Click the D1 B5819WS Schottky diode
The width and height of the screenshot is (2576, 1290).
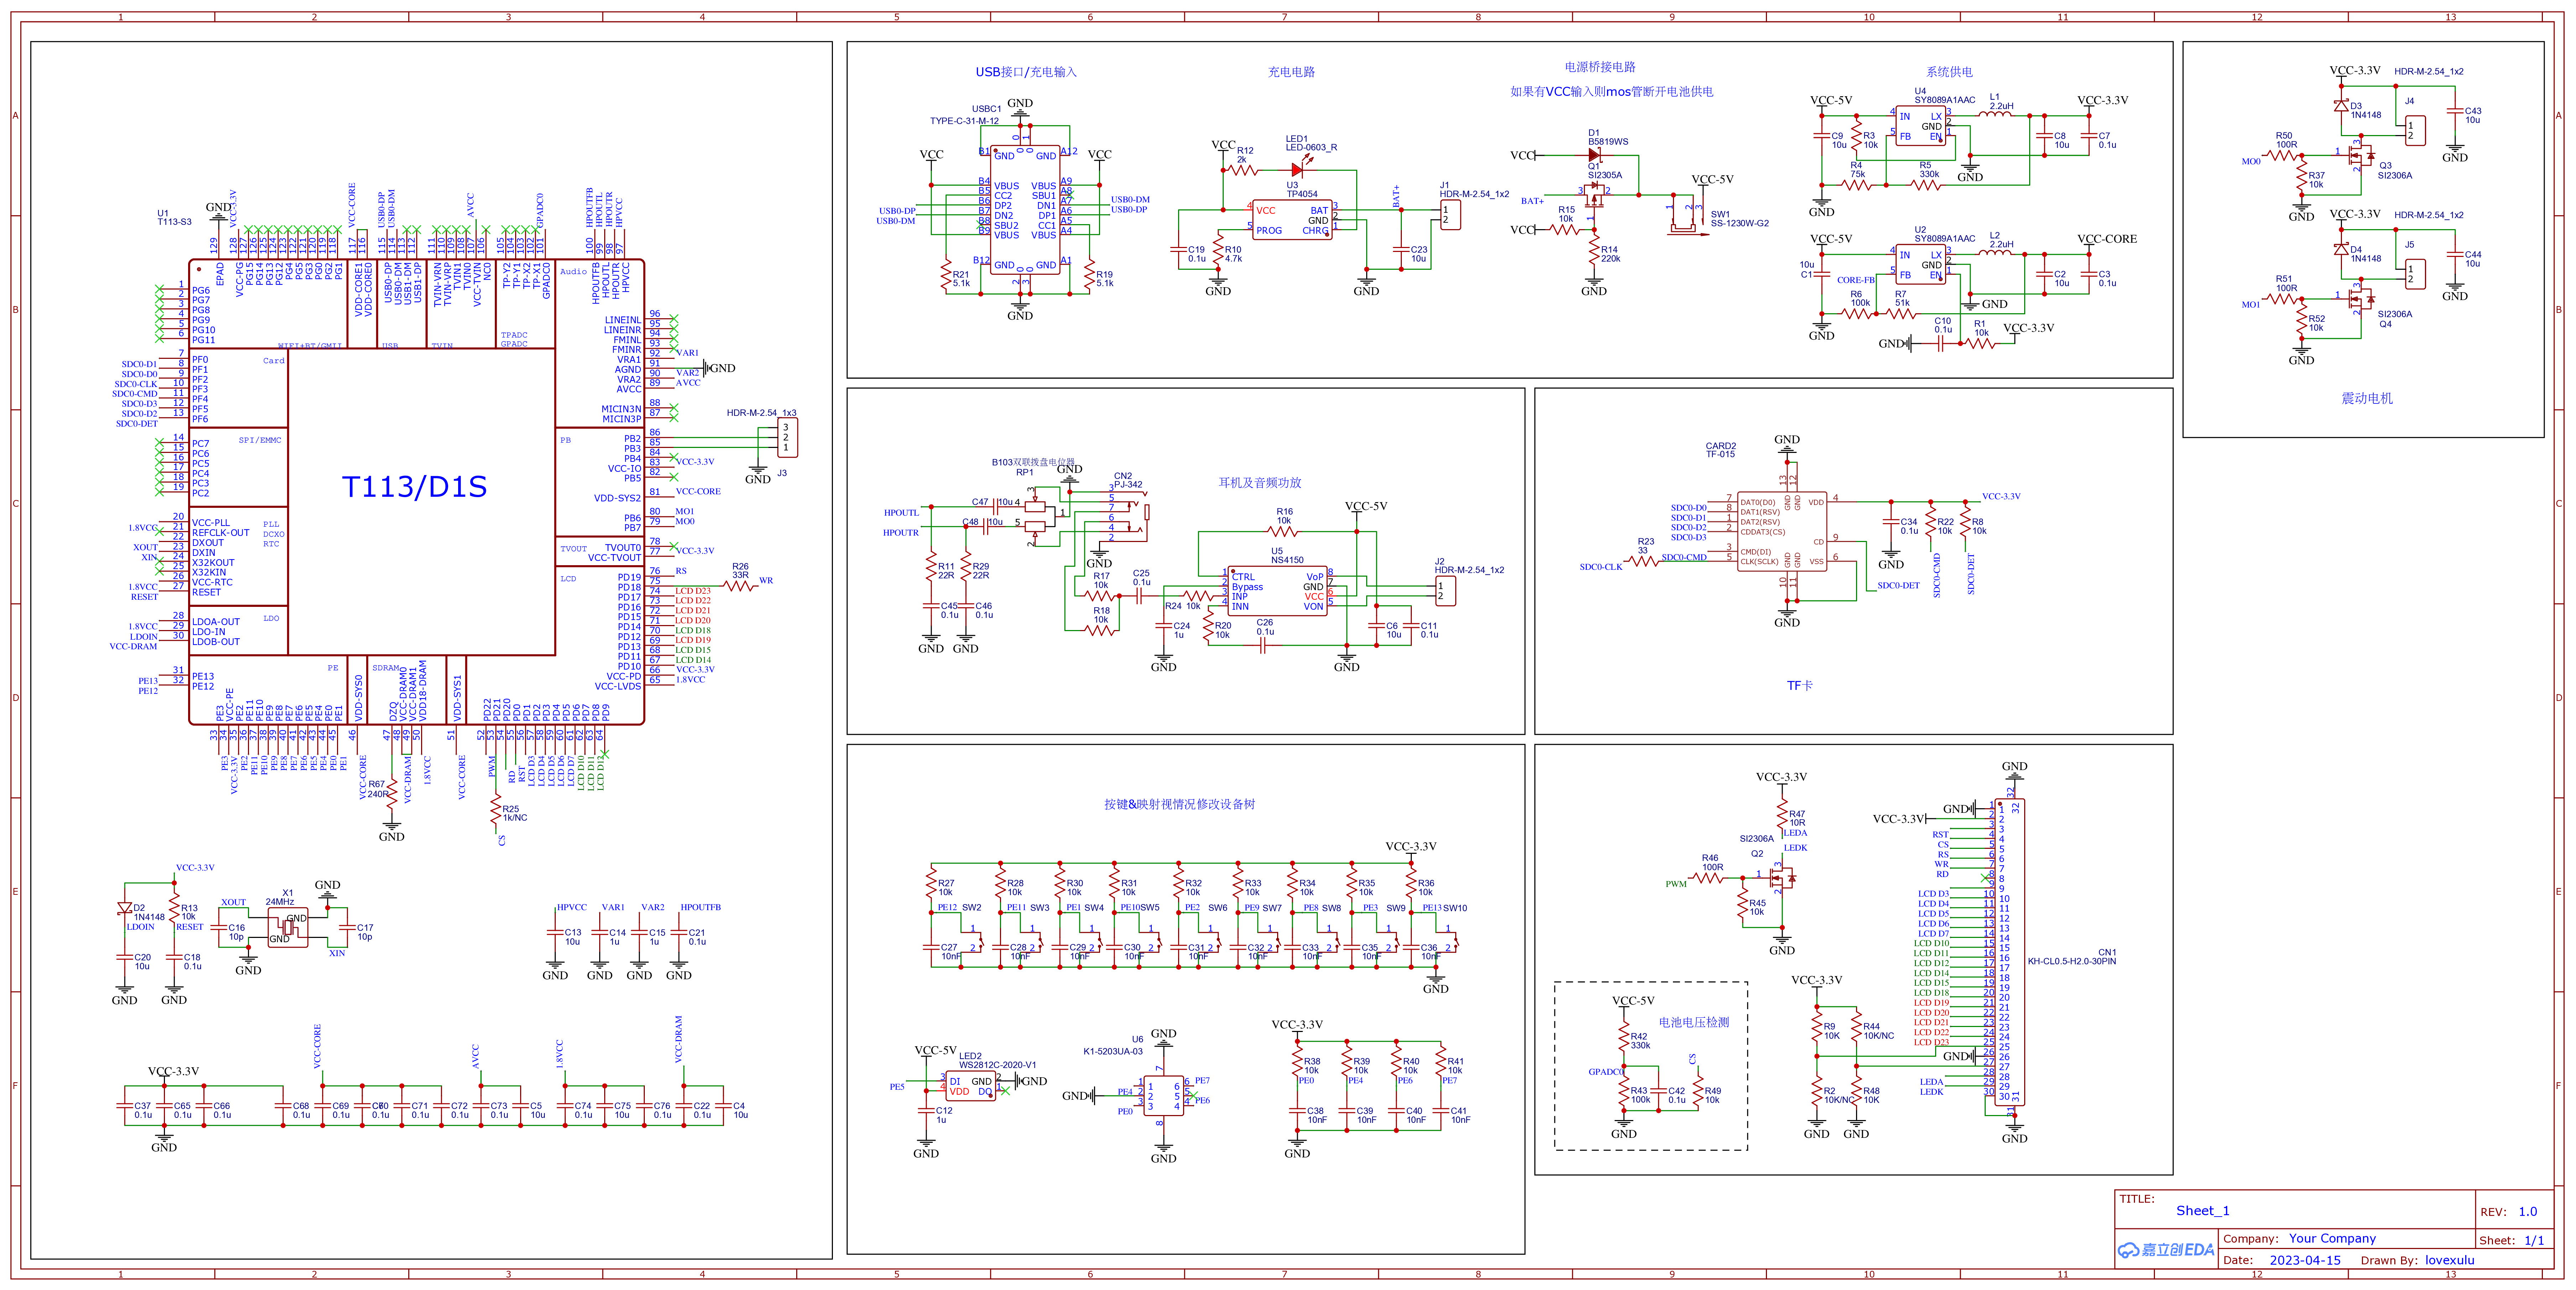[x=1594, y=155]
